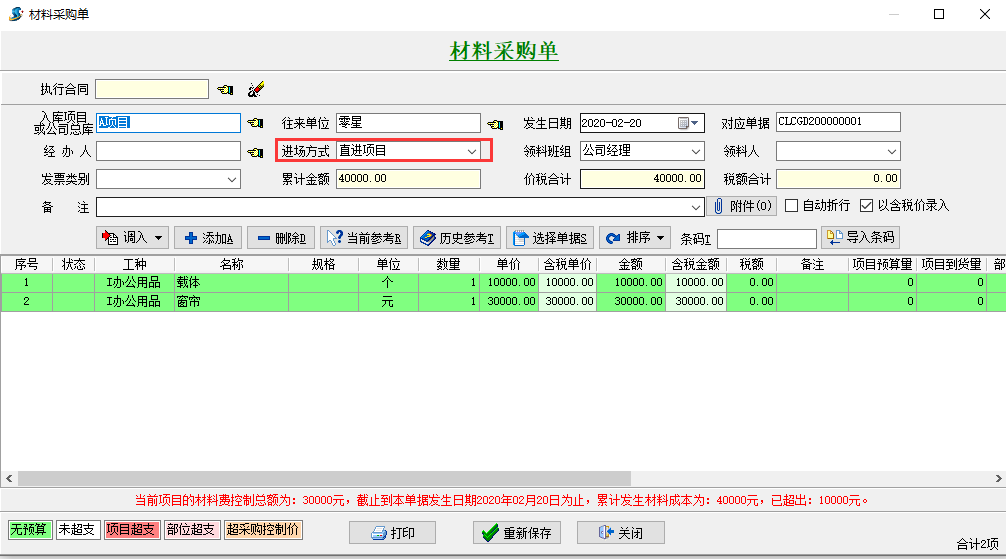
Task: Open the 领料班组 dropdown list
Action: [x=696, y=152]
